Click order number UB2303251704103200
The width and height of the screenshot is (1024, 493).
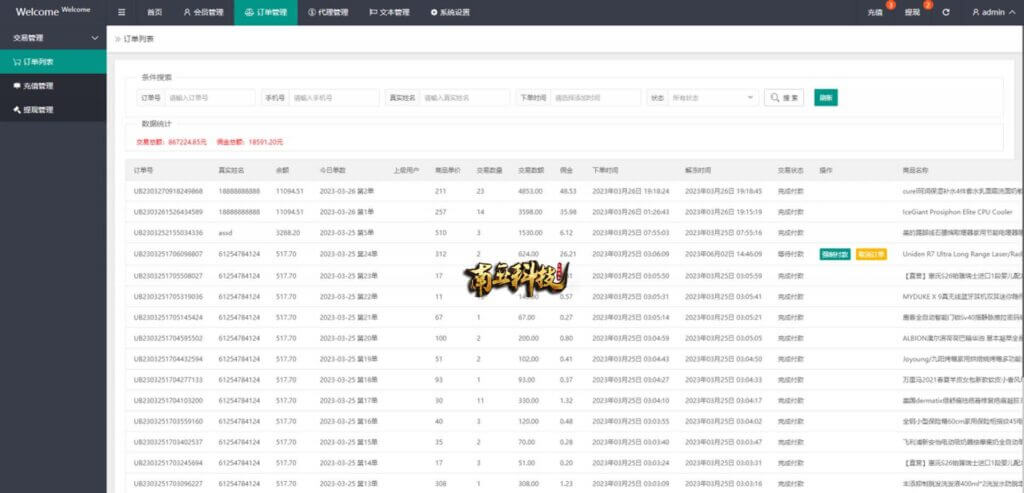pos(168,401)
